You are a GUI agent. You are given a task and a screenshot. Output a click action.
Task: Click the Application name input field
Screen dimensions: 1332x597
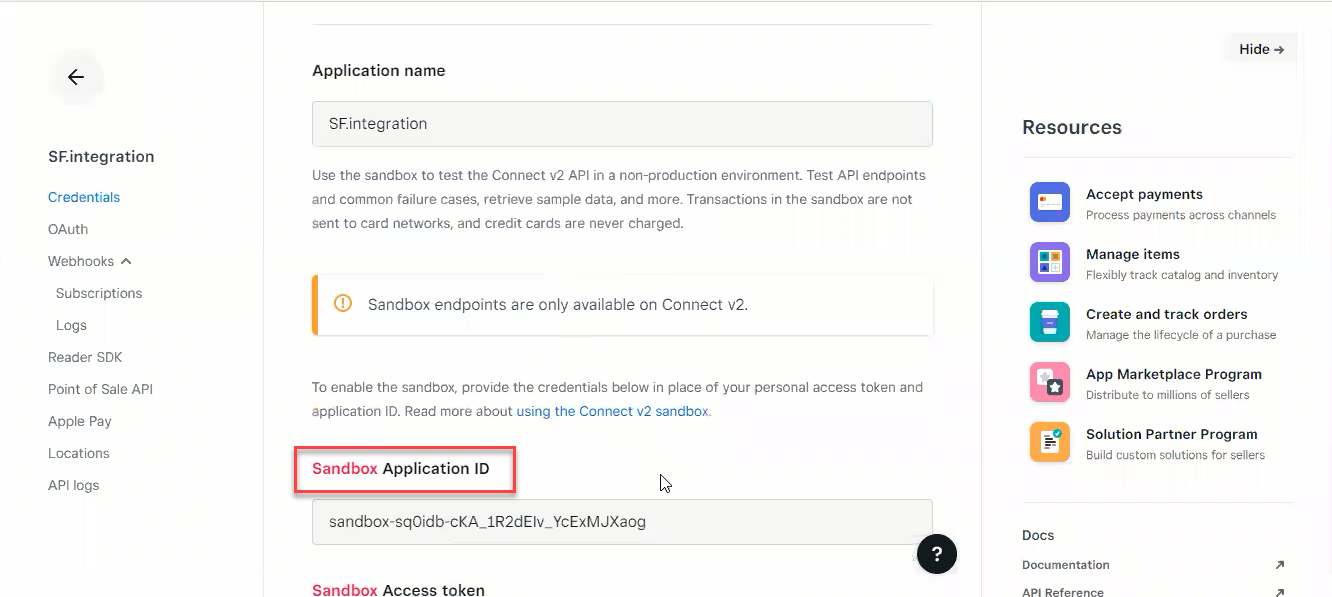622,124
